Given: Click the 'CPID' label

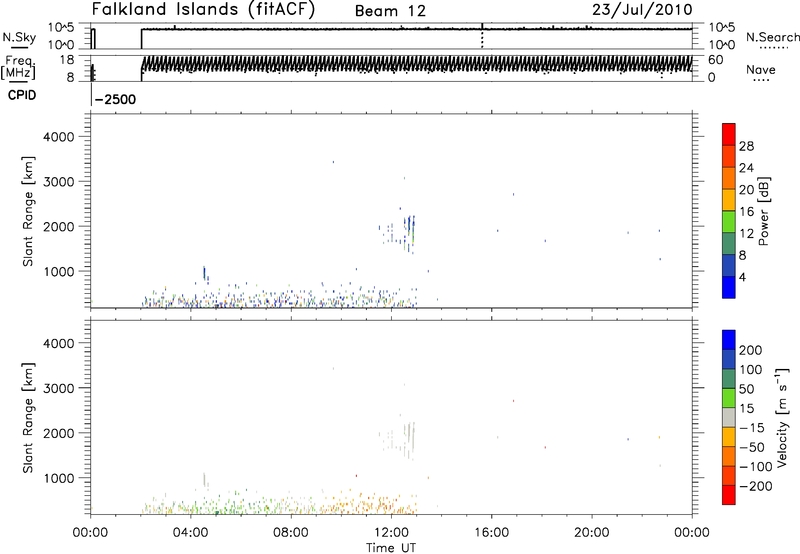Looking at the screenshot, I should click(22, 95).
